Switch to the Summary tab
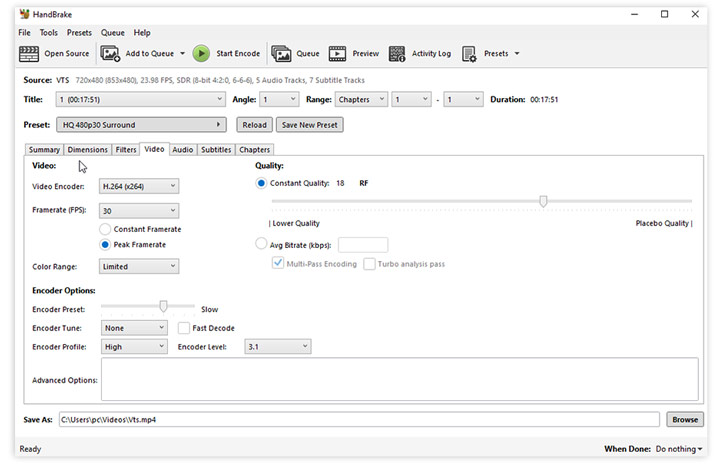 (x=44, y=150)
